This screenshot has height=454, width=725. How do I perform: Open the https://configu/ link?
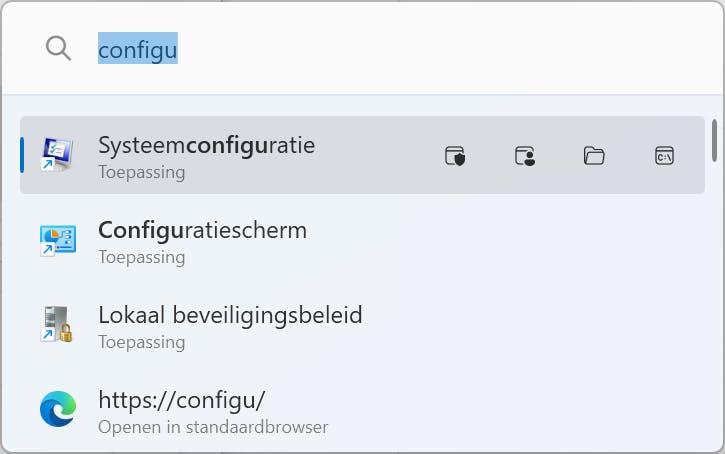181,400
